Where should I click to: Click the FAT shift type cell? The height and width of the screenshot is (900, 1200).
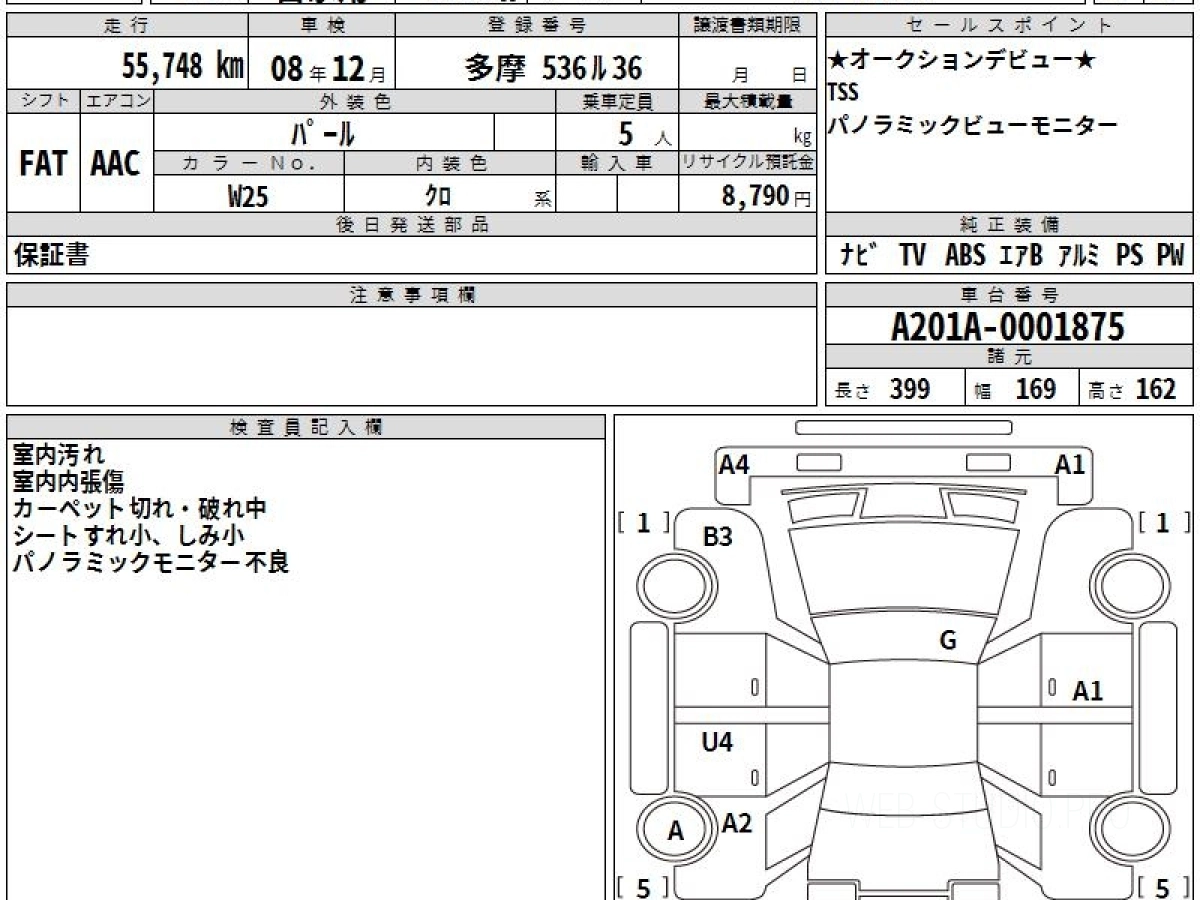(x=43, y=164)
